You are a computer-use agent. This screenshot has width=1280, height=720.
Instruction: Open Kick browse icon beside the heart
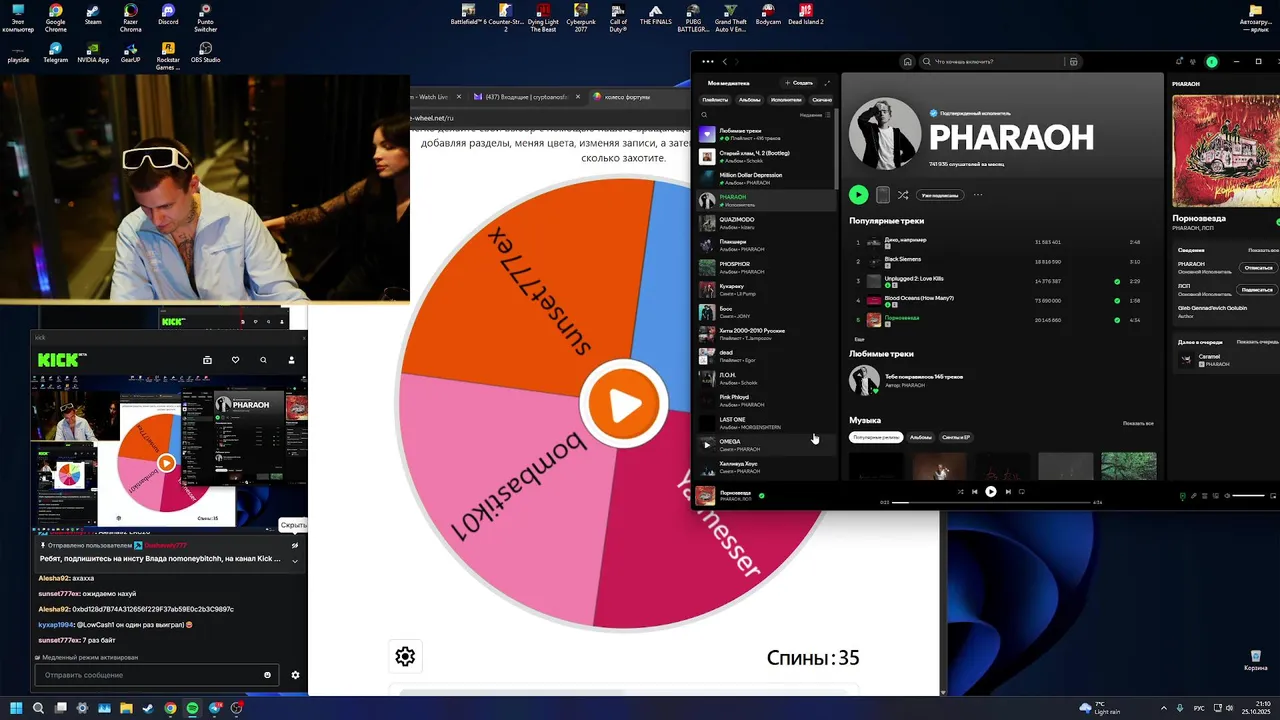coord(207,360)
